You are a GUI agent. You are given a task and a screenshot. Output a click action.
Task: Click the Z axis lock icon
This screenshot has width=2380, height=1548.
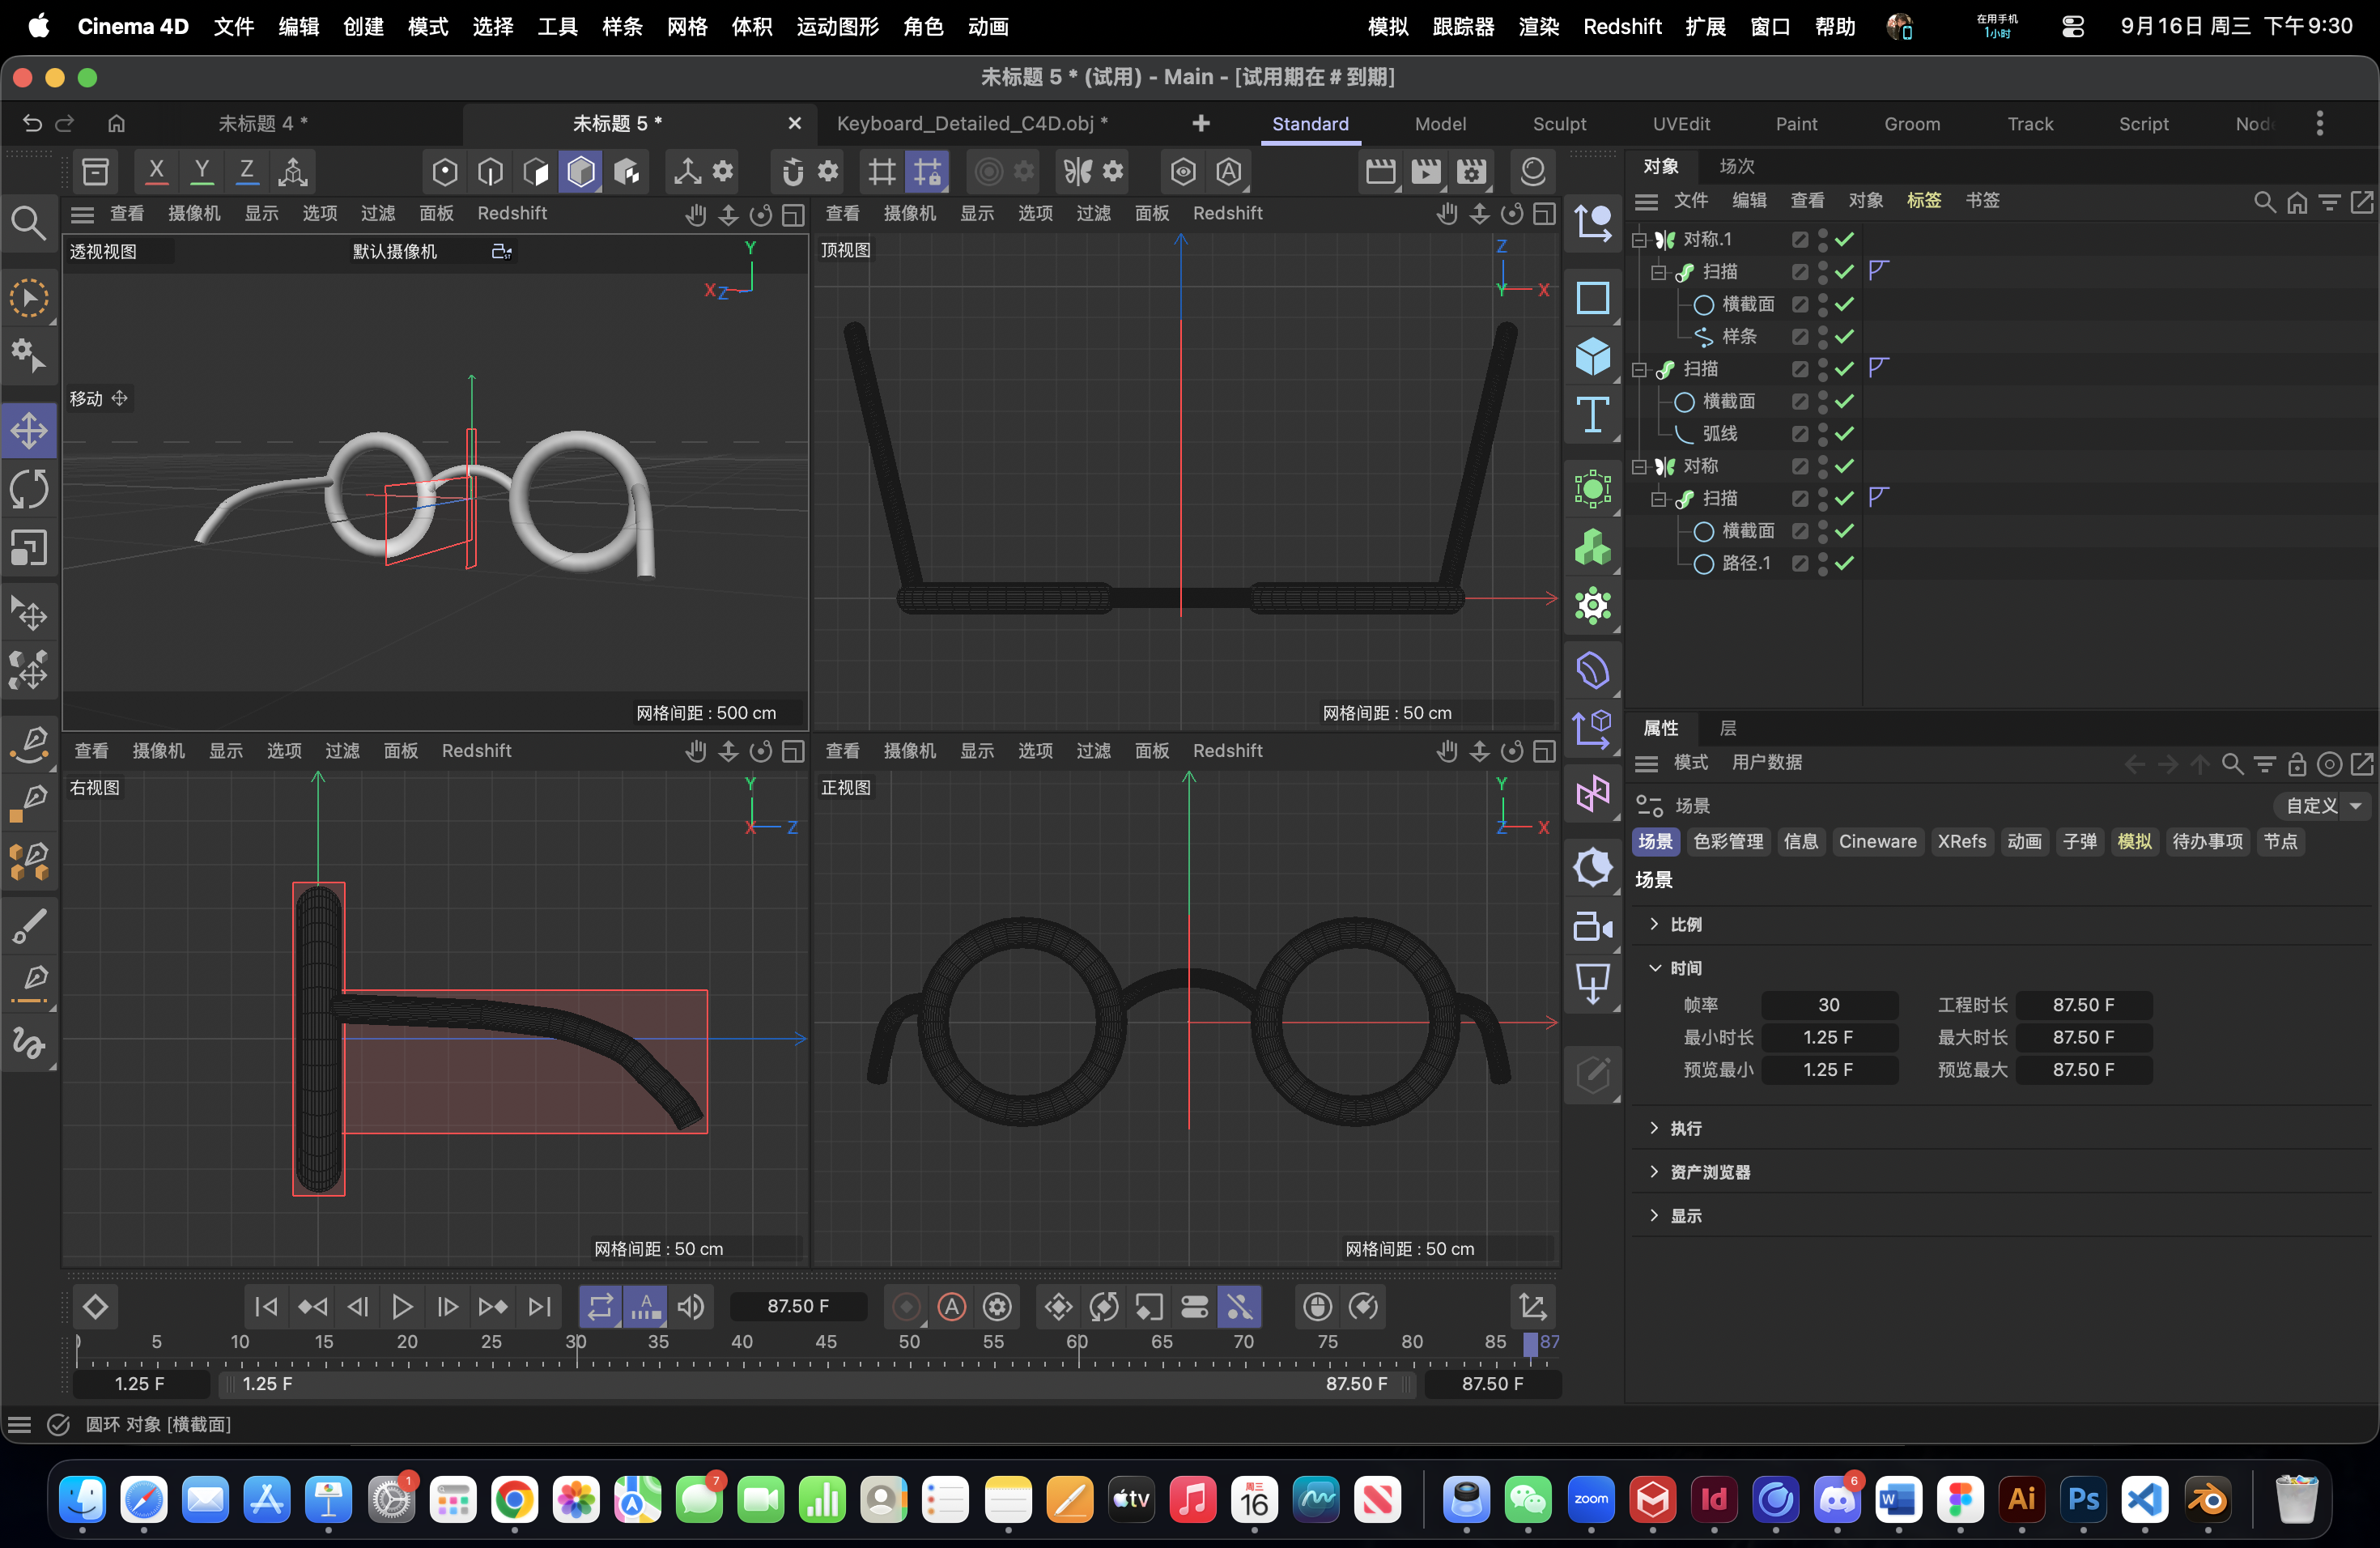[247, 172]
